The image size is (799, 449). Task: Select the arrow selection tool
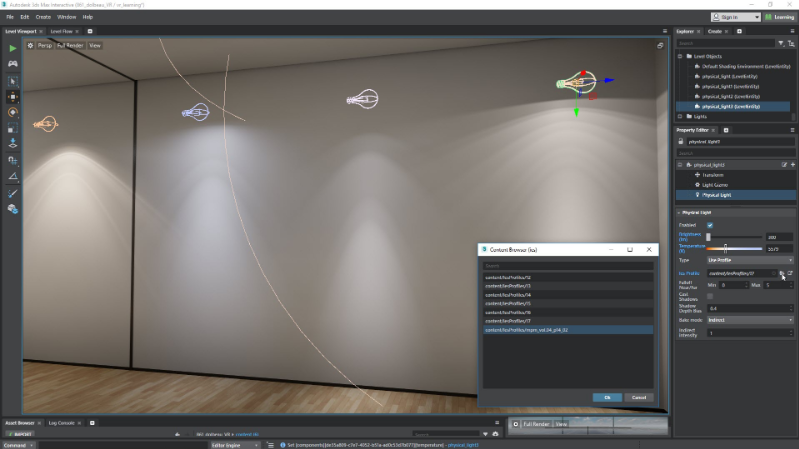click(12, 80)
